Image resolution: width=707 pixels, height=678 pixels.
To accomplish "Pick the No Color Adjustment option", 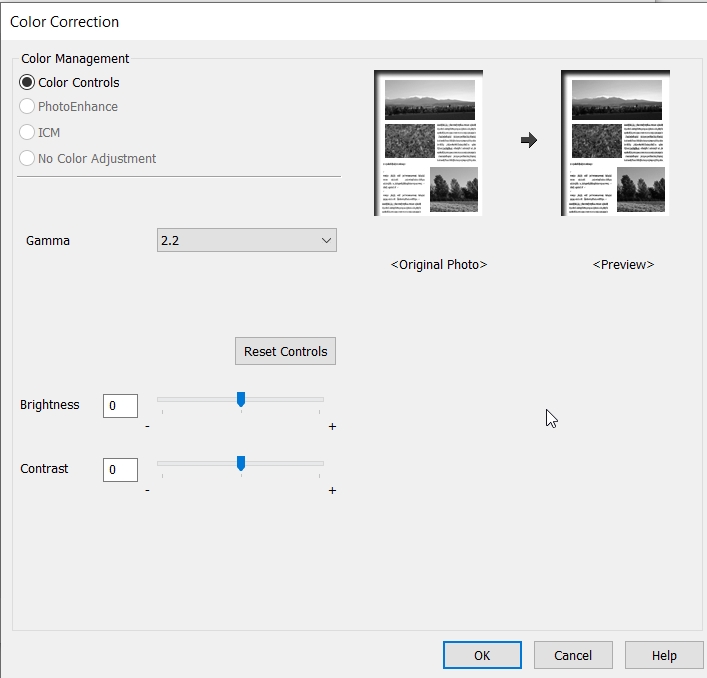I will [27, 158].
